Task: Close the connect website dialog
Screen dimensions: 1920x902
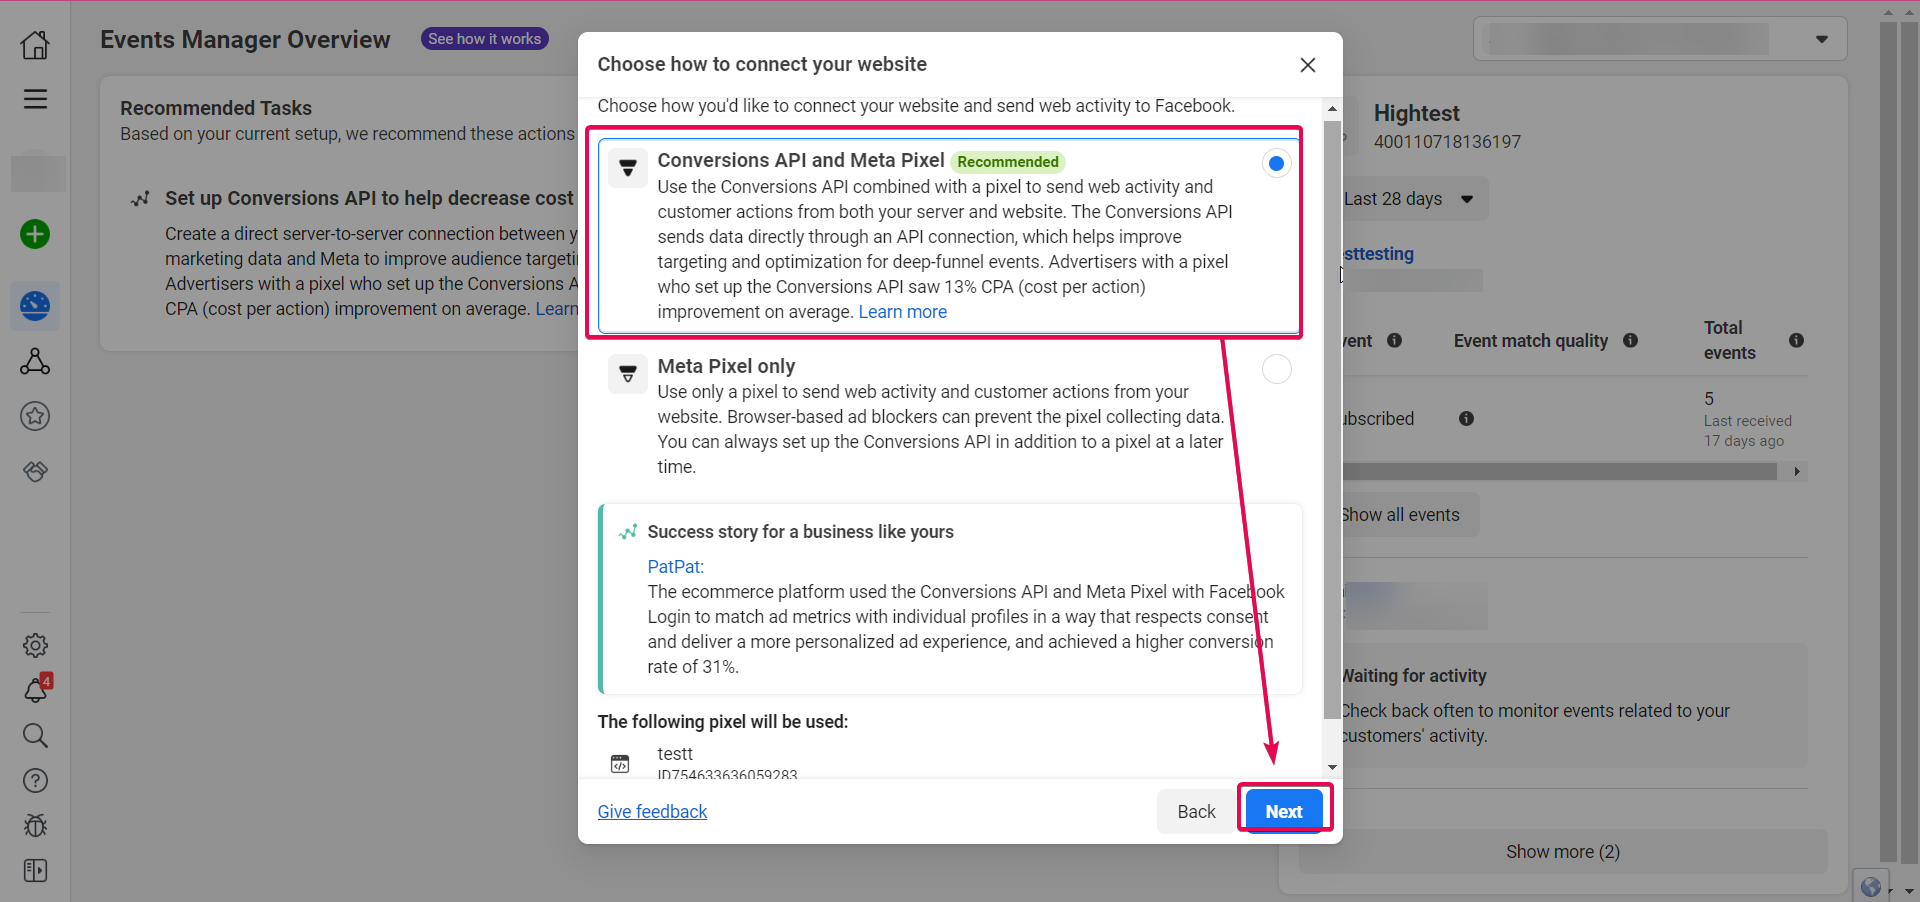Action: (1307, 64)
